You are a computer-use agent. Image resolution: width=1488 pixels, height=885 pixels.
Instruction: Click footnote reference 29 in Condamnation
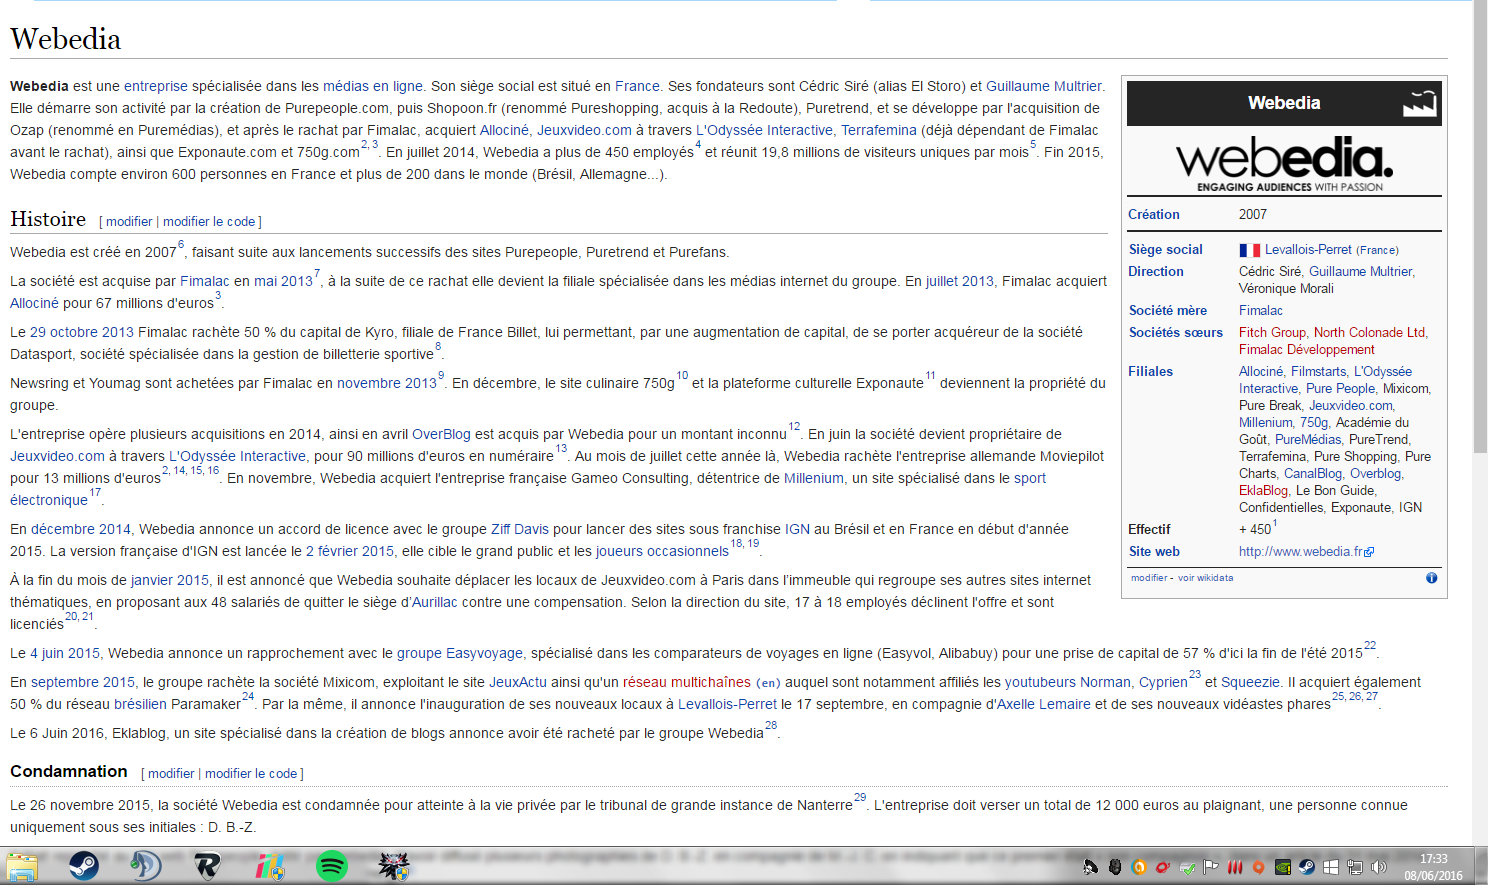(x=860, y=798)
